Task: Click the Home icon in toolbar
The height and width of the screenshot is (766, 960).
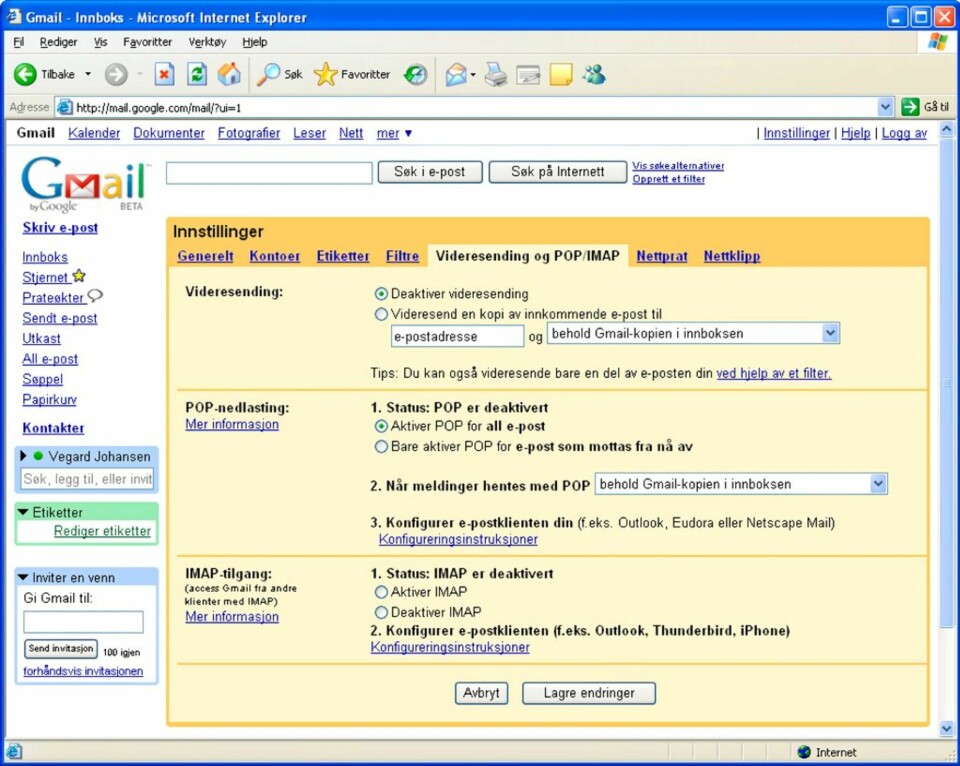Action: tap(230, 75)
